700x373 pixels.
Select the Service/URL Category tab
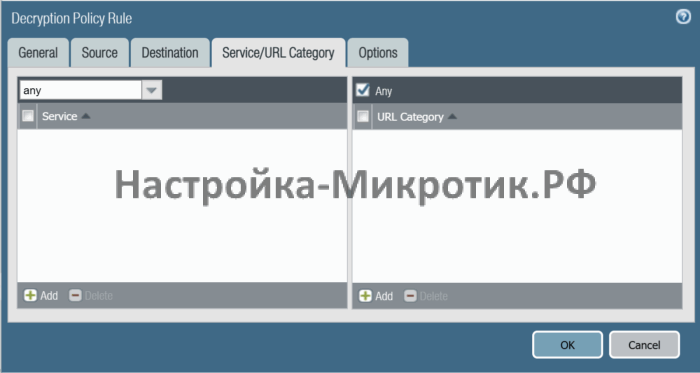pyautogui.click(x=279, y=53)
